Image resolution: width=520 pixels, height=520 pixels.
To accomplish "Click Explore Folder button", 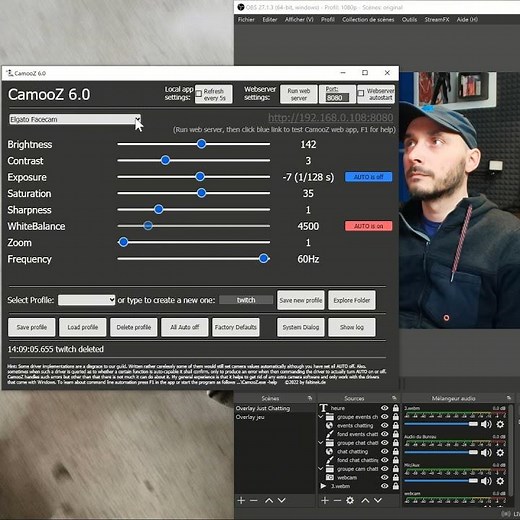I will [352, 300].
